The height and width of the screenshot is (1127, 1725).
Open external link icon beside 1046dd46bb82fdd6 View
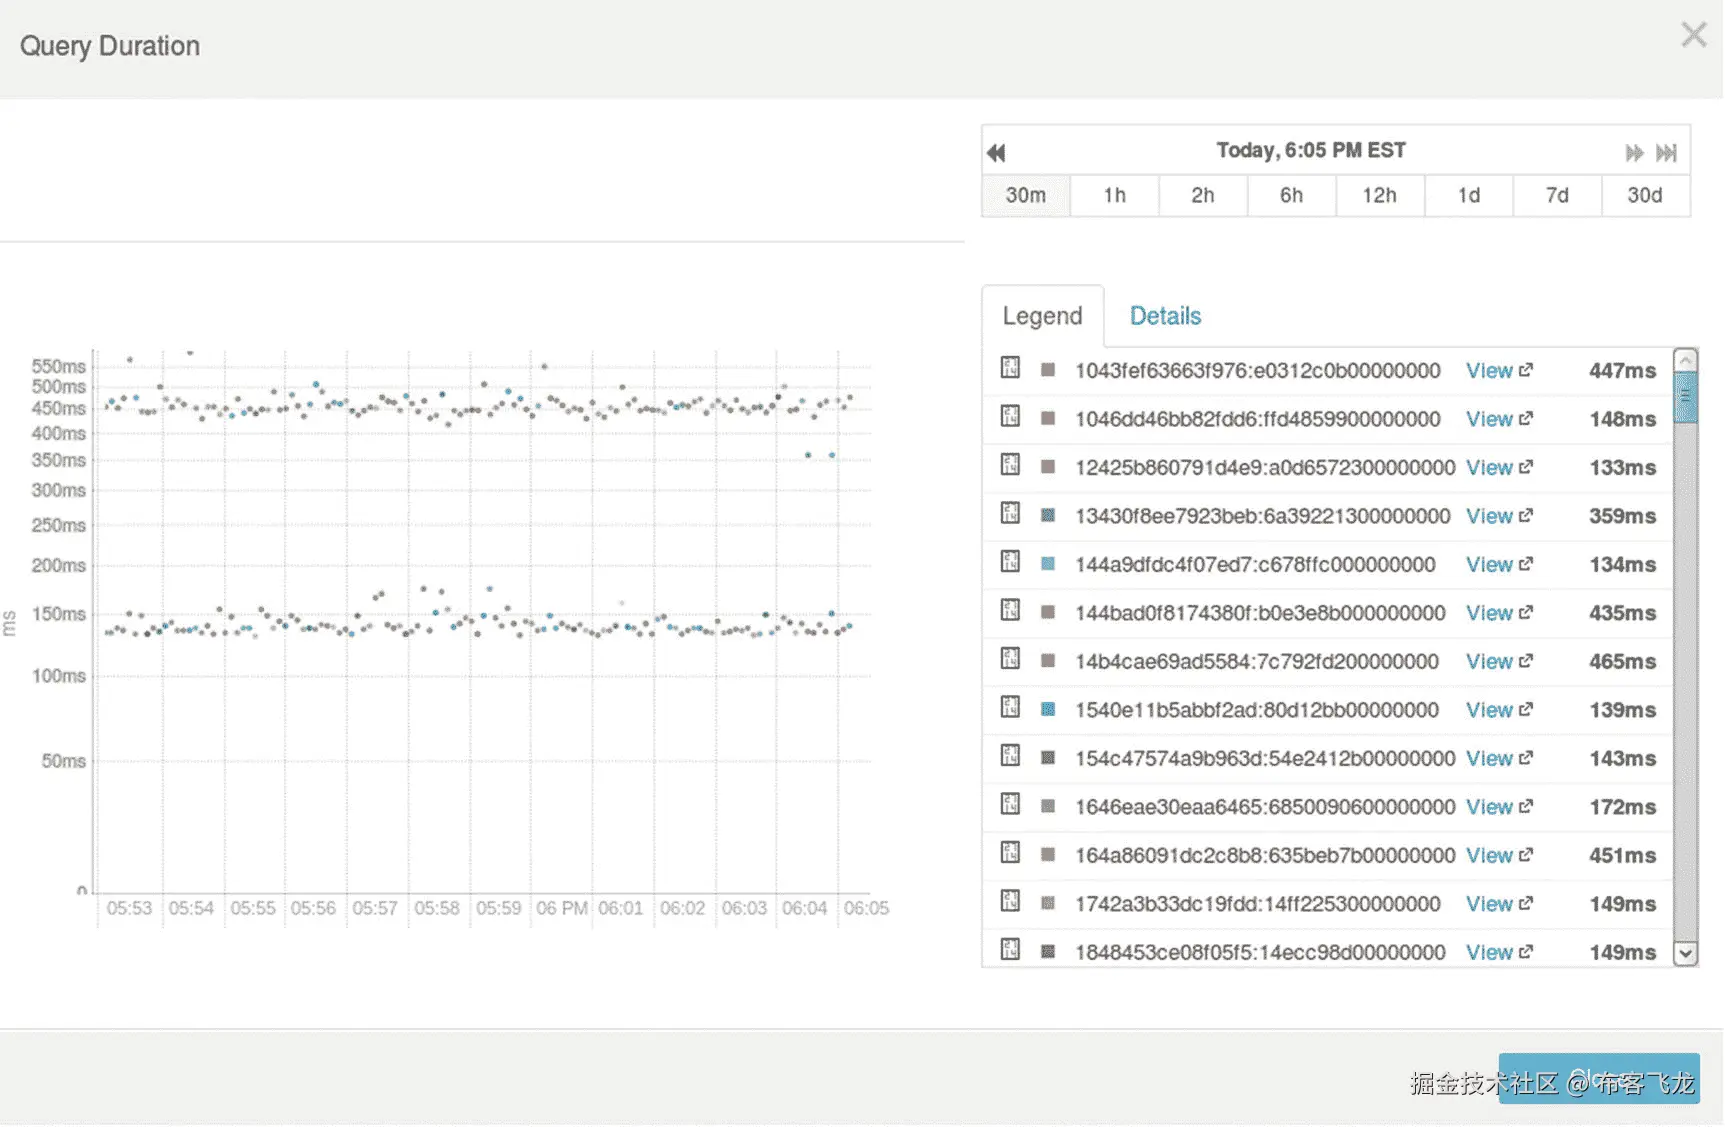[x=1526, y=419]
